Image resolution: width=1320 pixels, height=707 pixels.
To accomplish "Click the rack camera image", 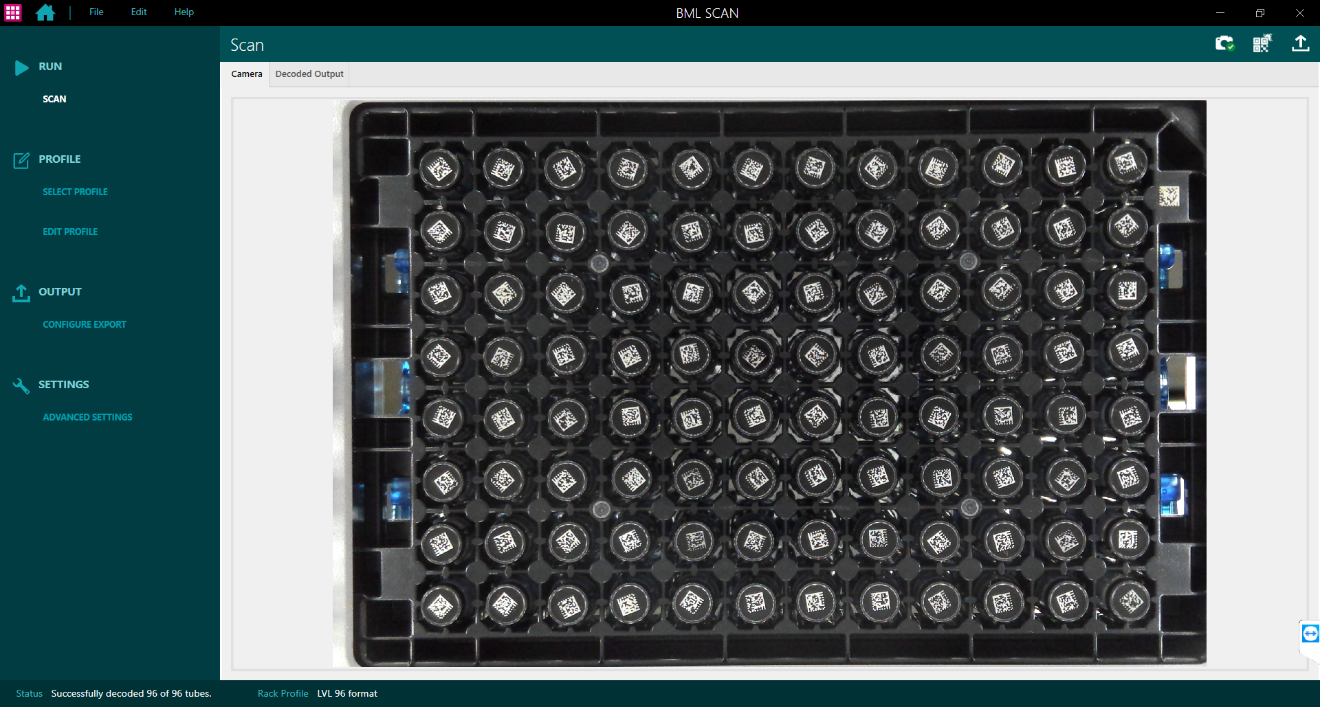I will point(769,383).
